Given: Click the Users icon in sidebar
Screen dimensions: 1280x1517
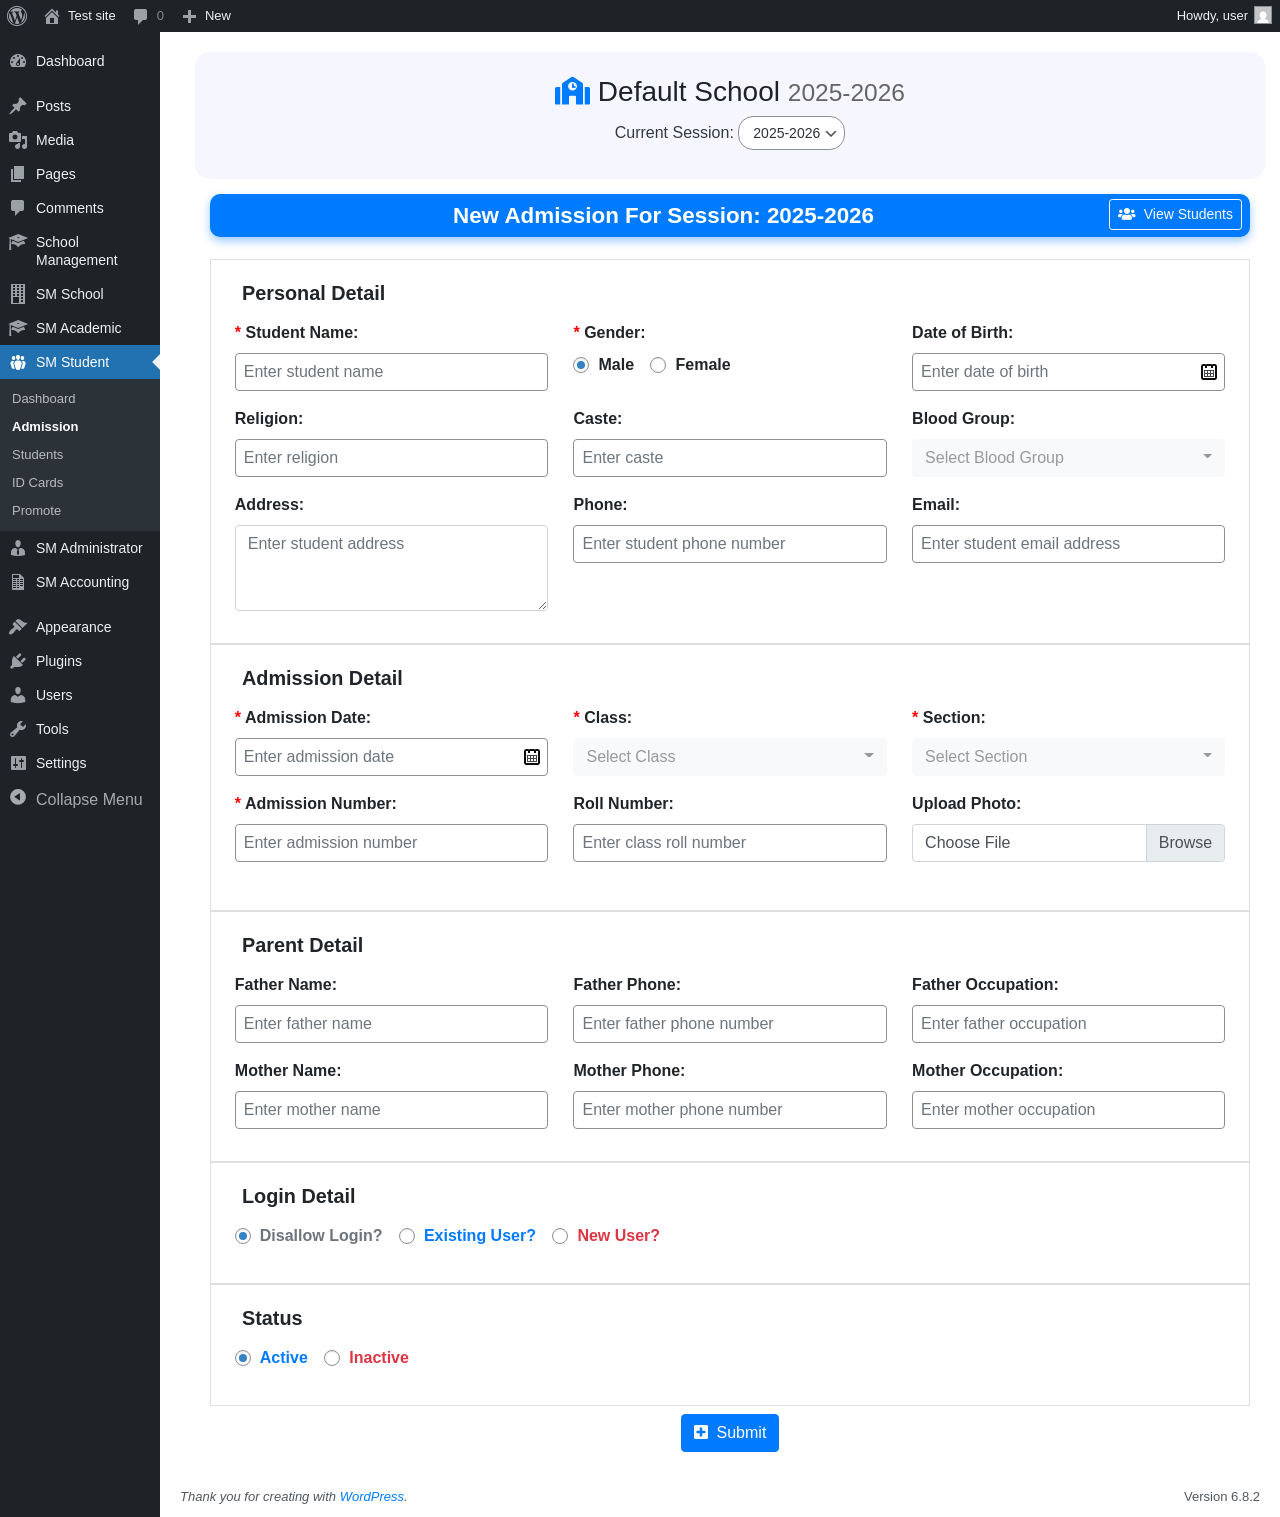Looking at the screenshot, I should click(18, 695).
